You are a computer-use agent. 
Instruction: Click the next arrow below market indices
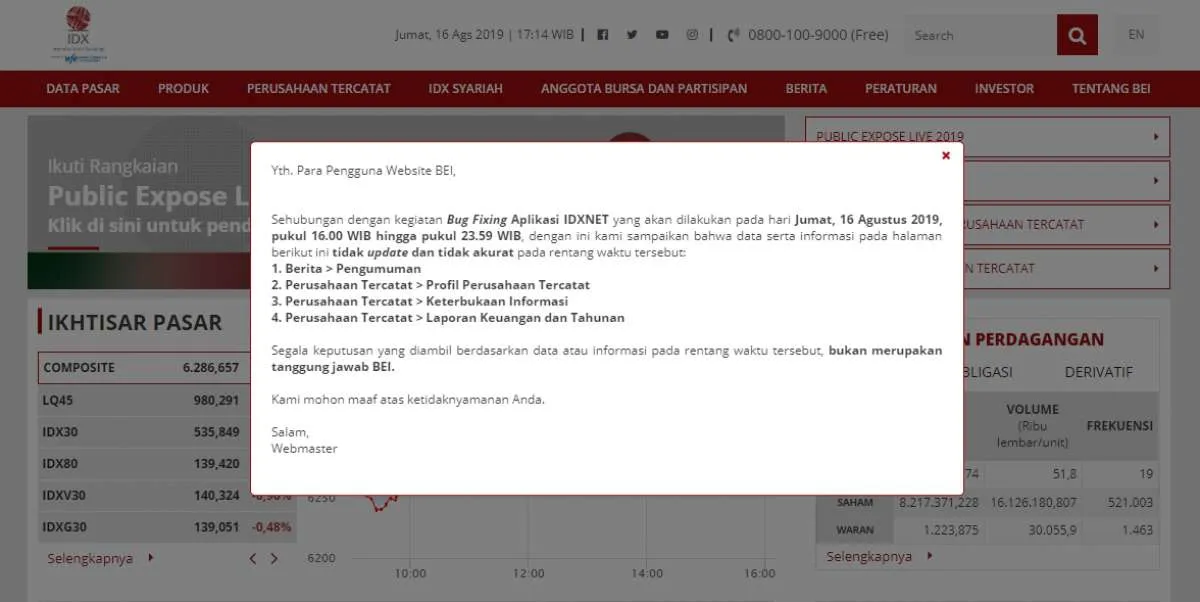272,559
